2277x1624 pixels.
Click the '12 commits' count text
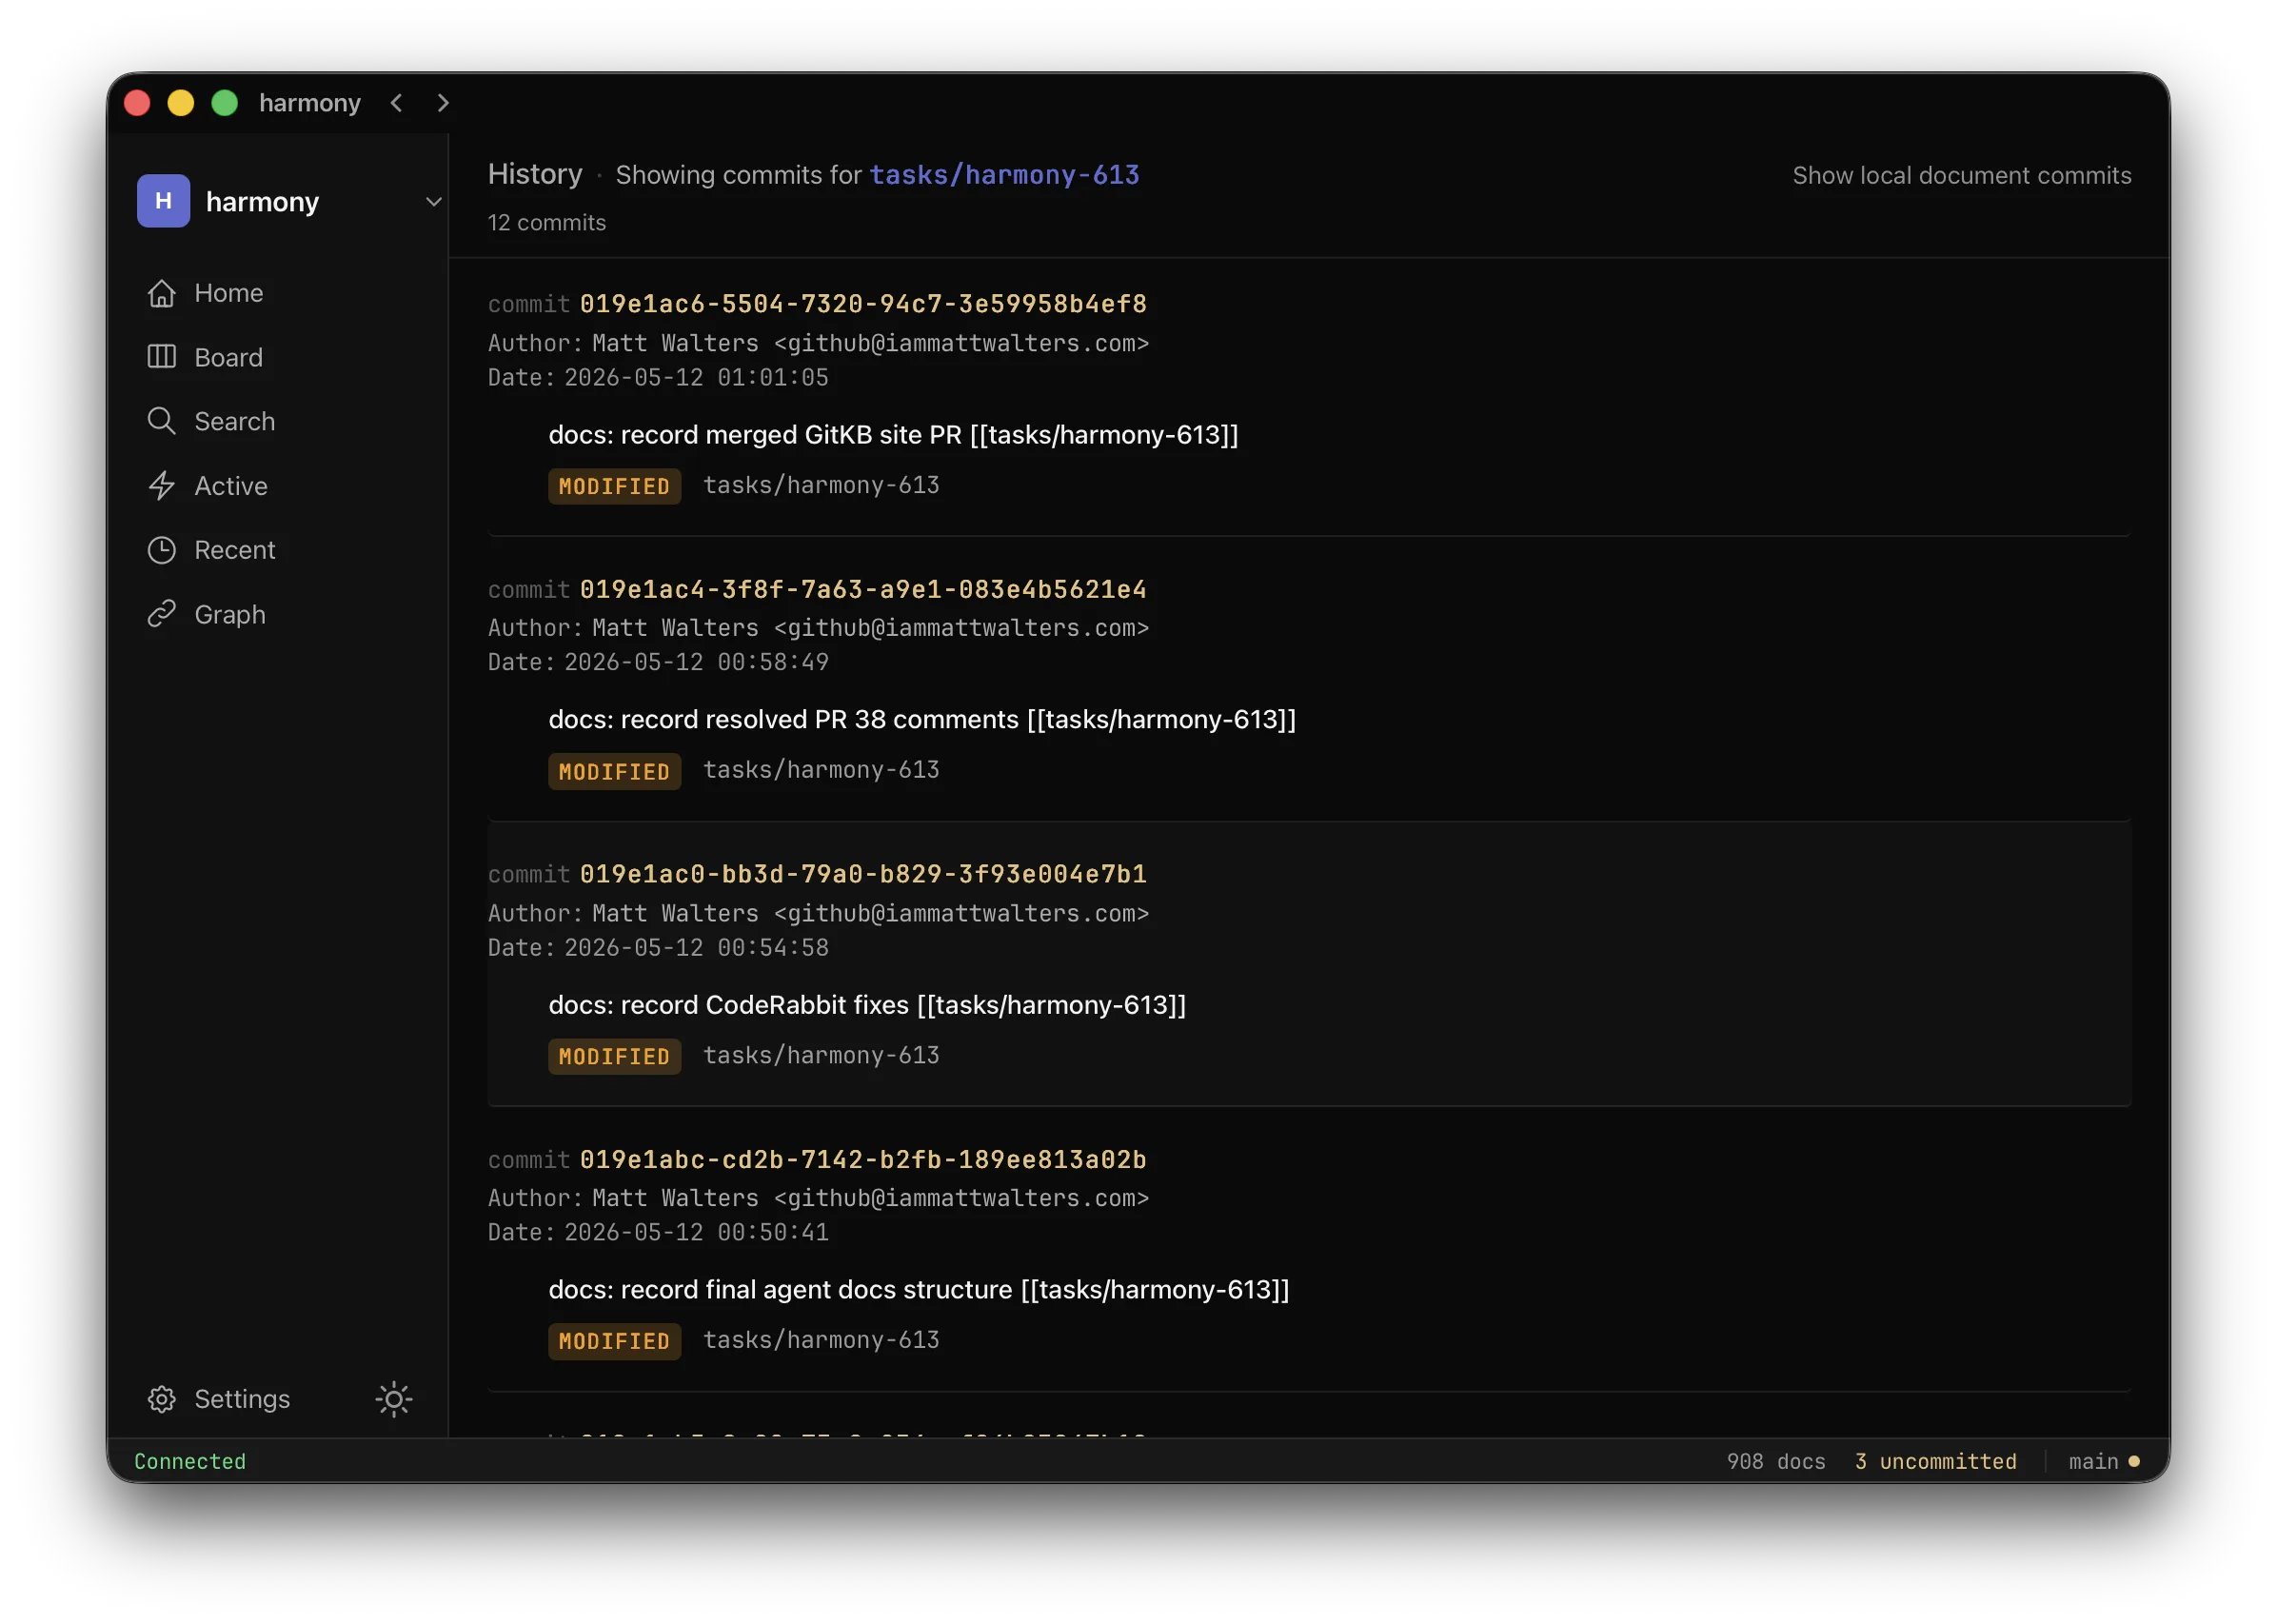point(546,223)
